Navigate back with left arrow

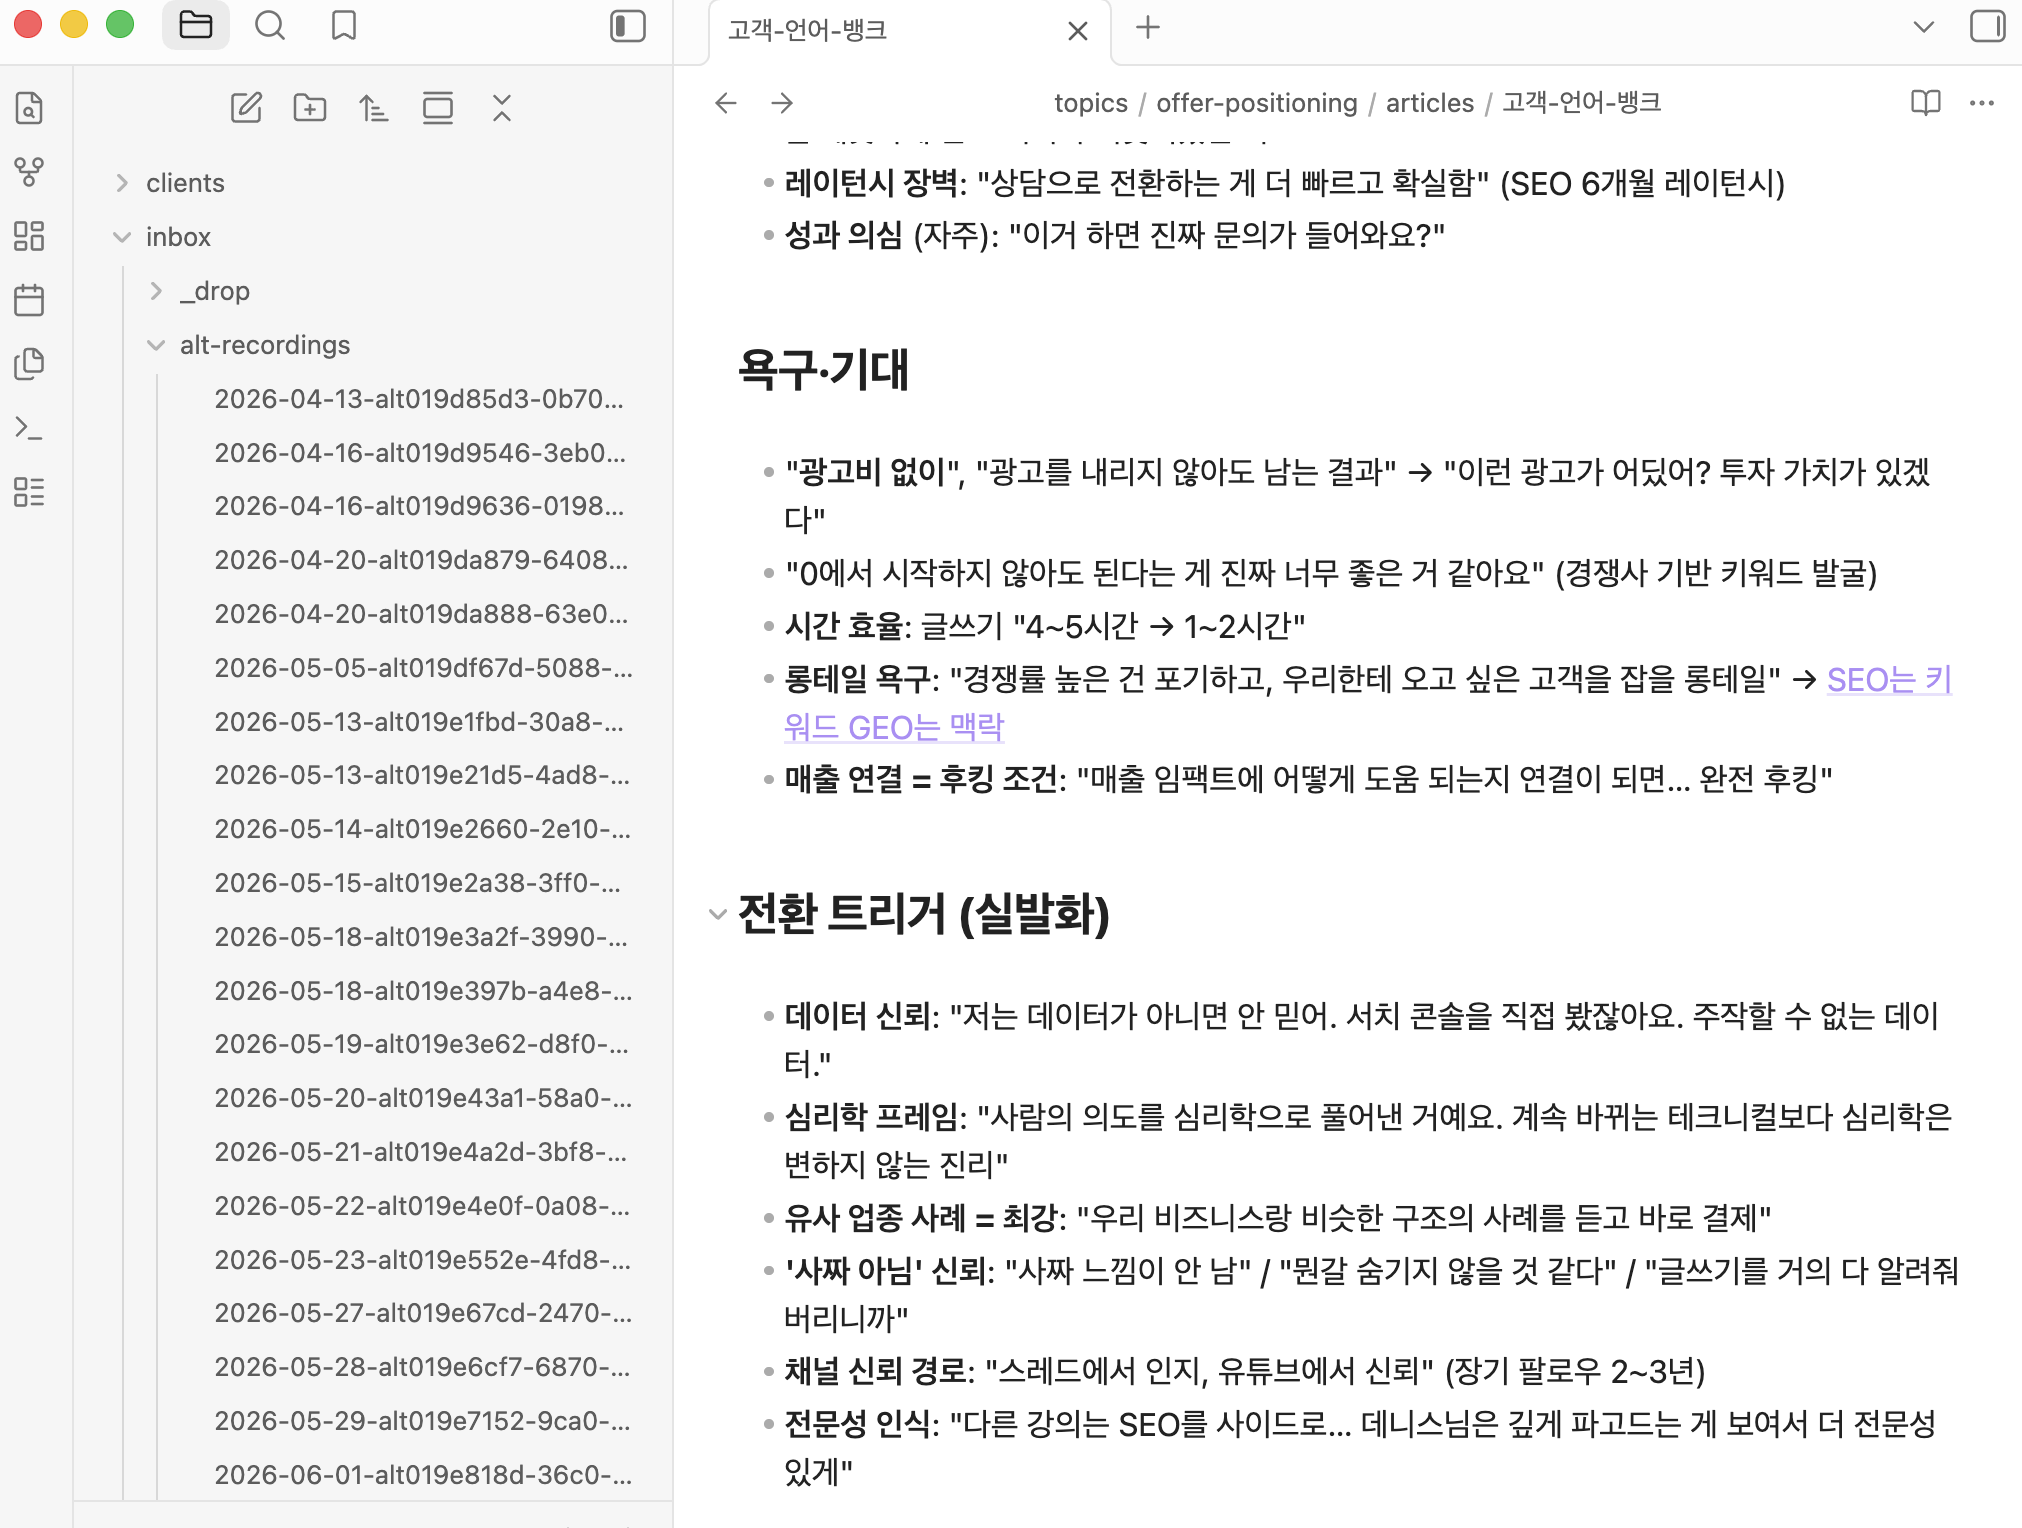click(x=726, y=103)
